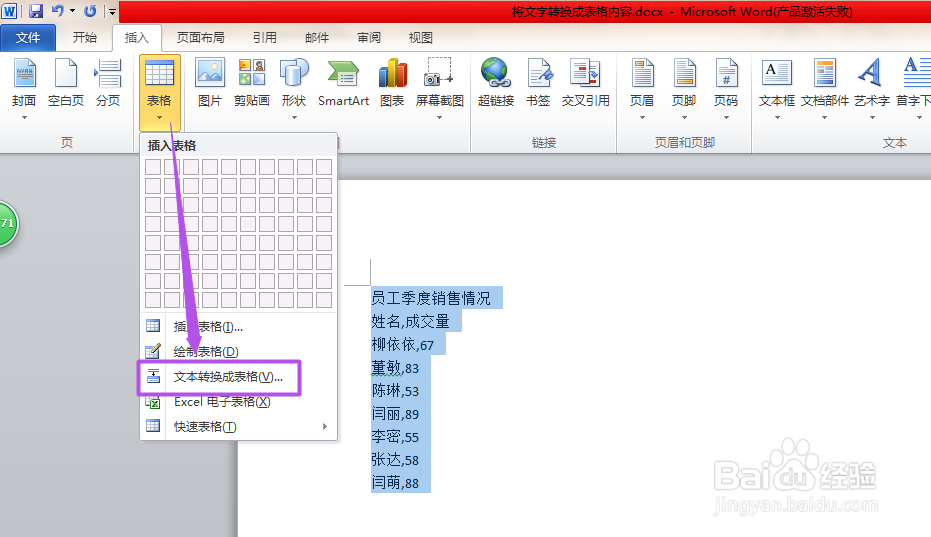
Task: Click the green 71 circle badge
Action: point(7,223)
